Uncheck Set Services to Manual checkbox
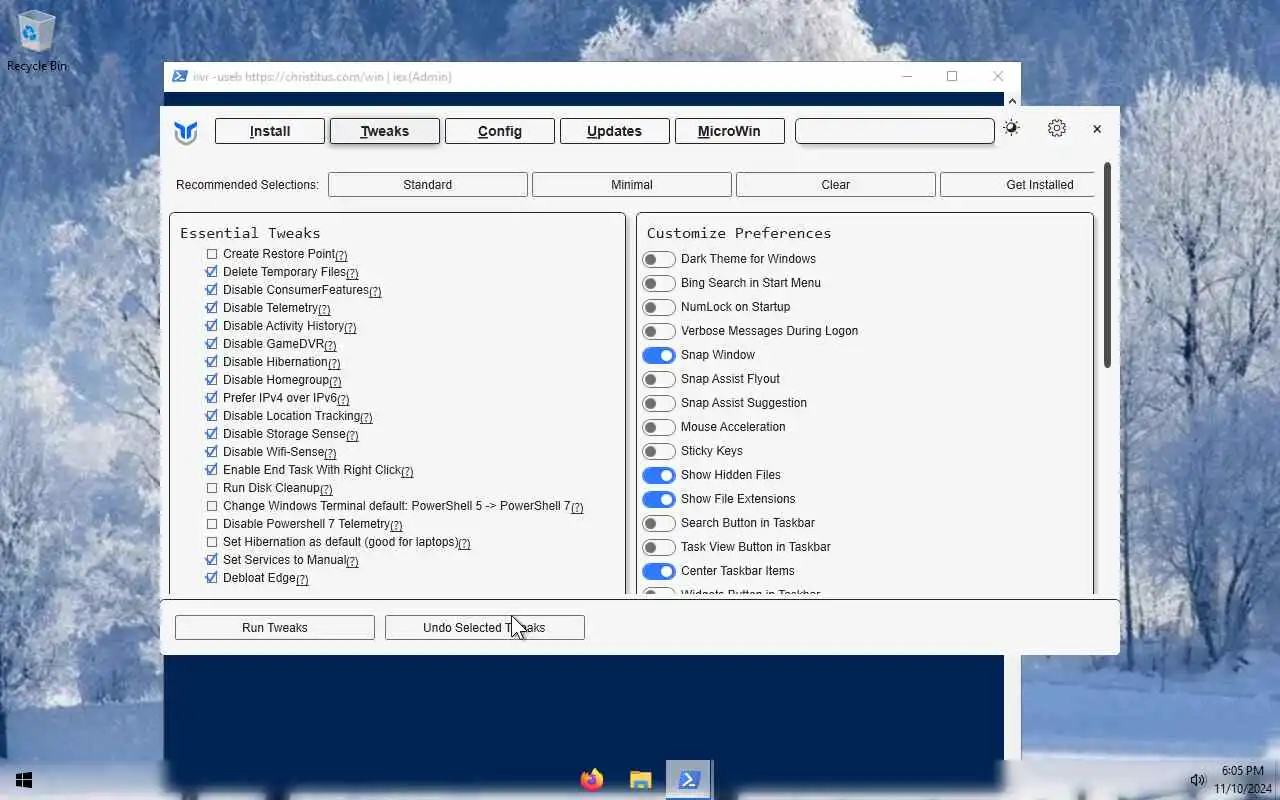The height and width of the screenshot is (800, 1280). 212,560
